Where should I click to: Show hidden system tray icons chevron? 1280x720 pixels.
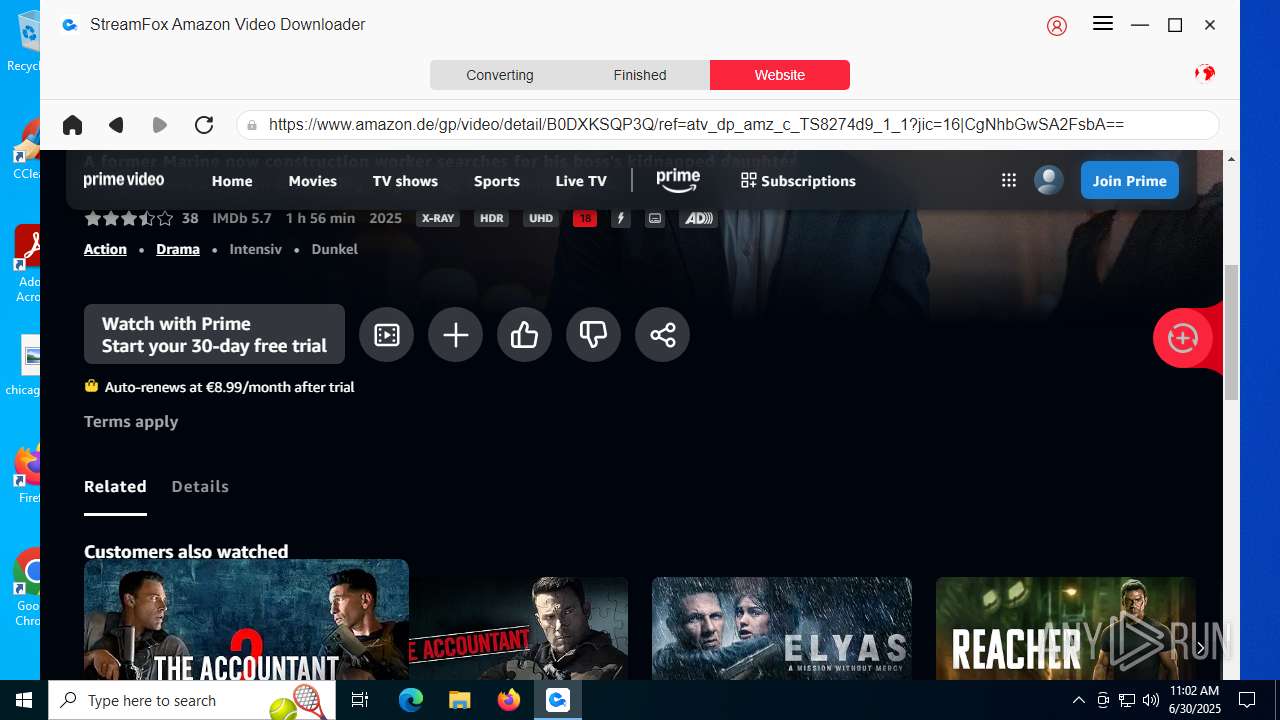[1078, 700]
